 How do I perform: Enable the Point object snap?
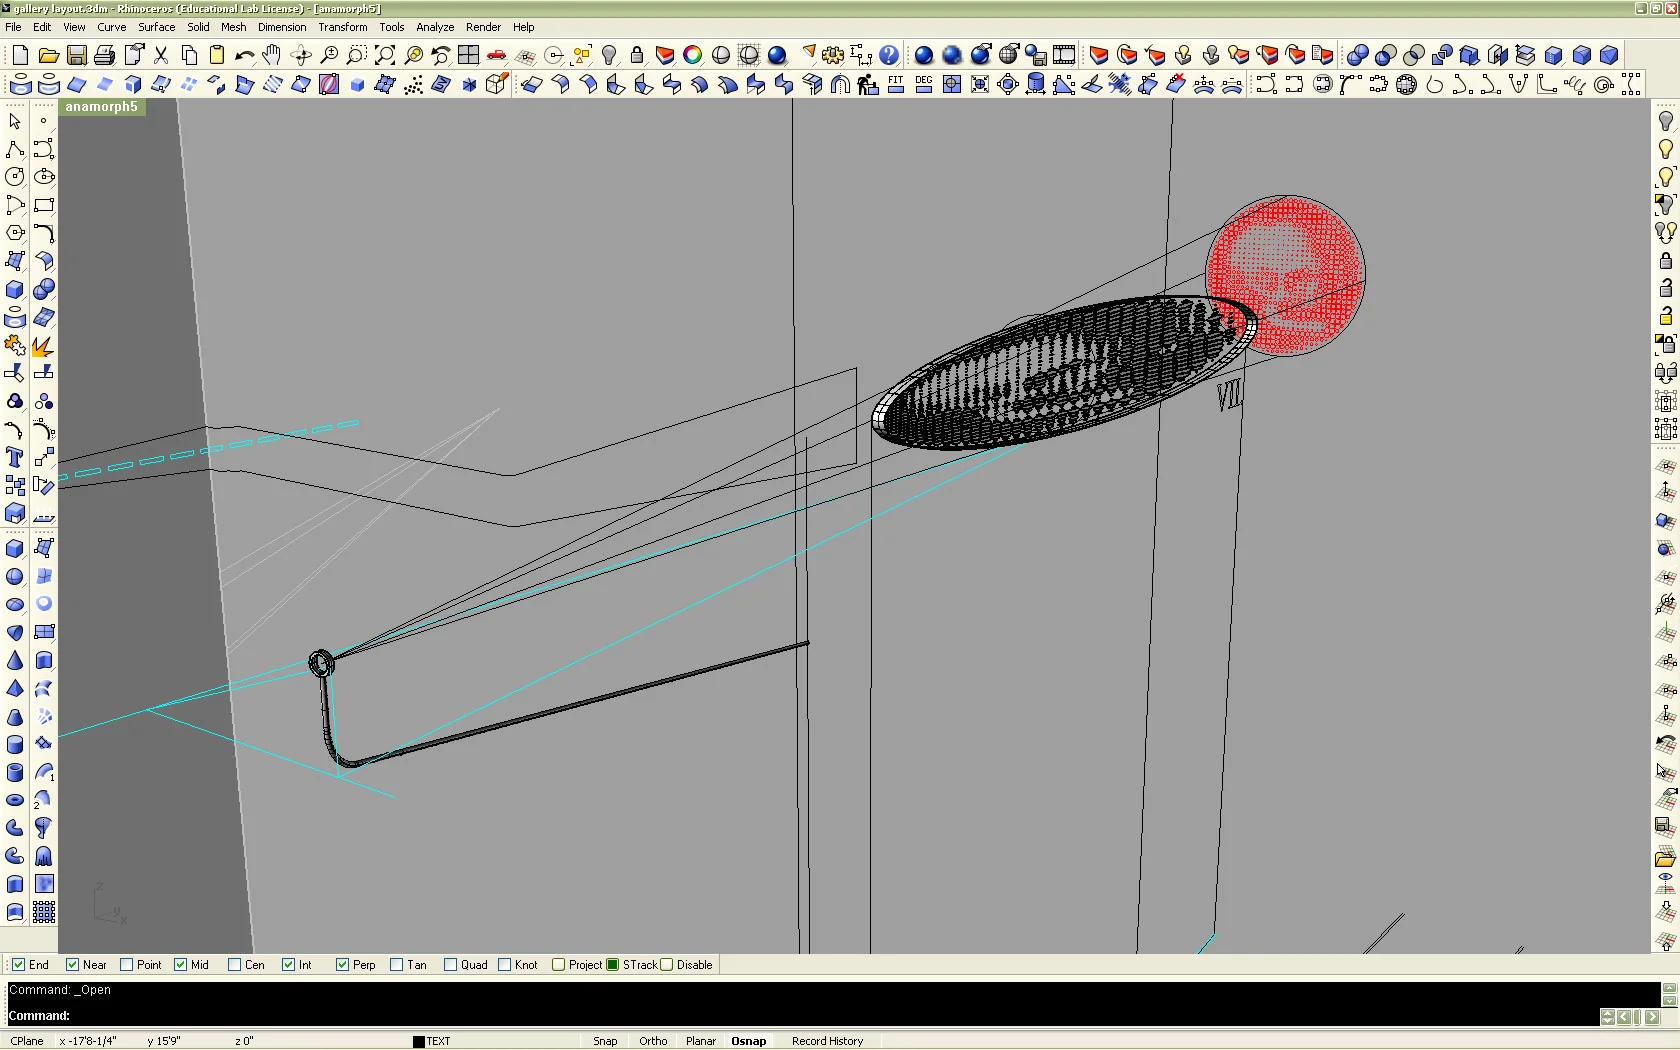click(x=125, y=965)
